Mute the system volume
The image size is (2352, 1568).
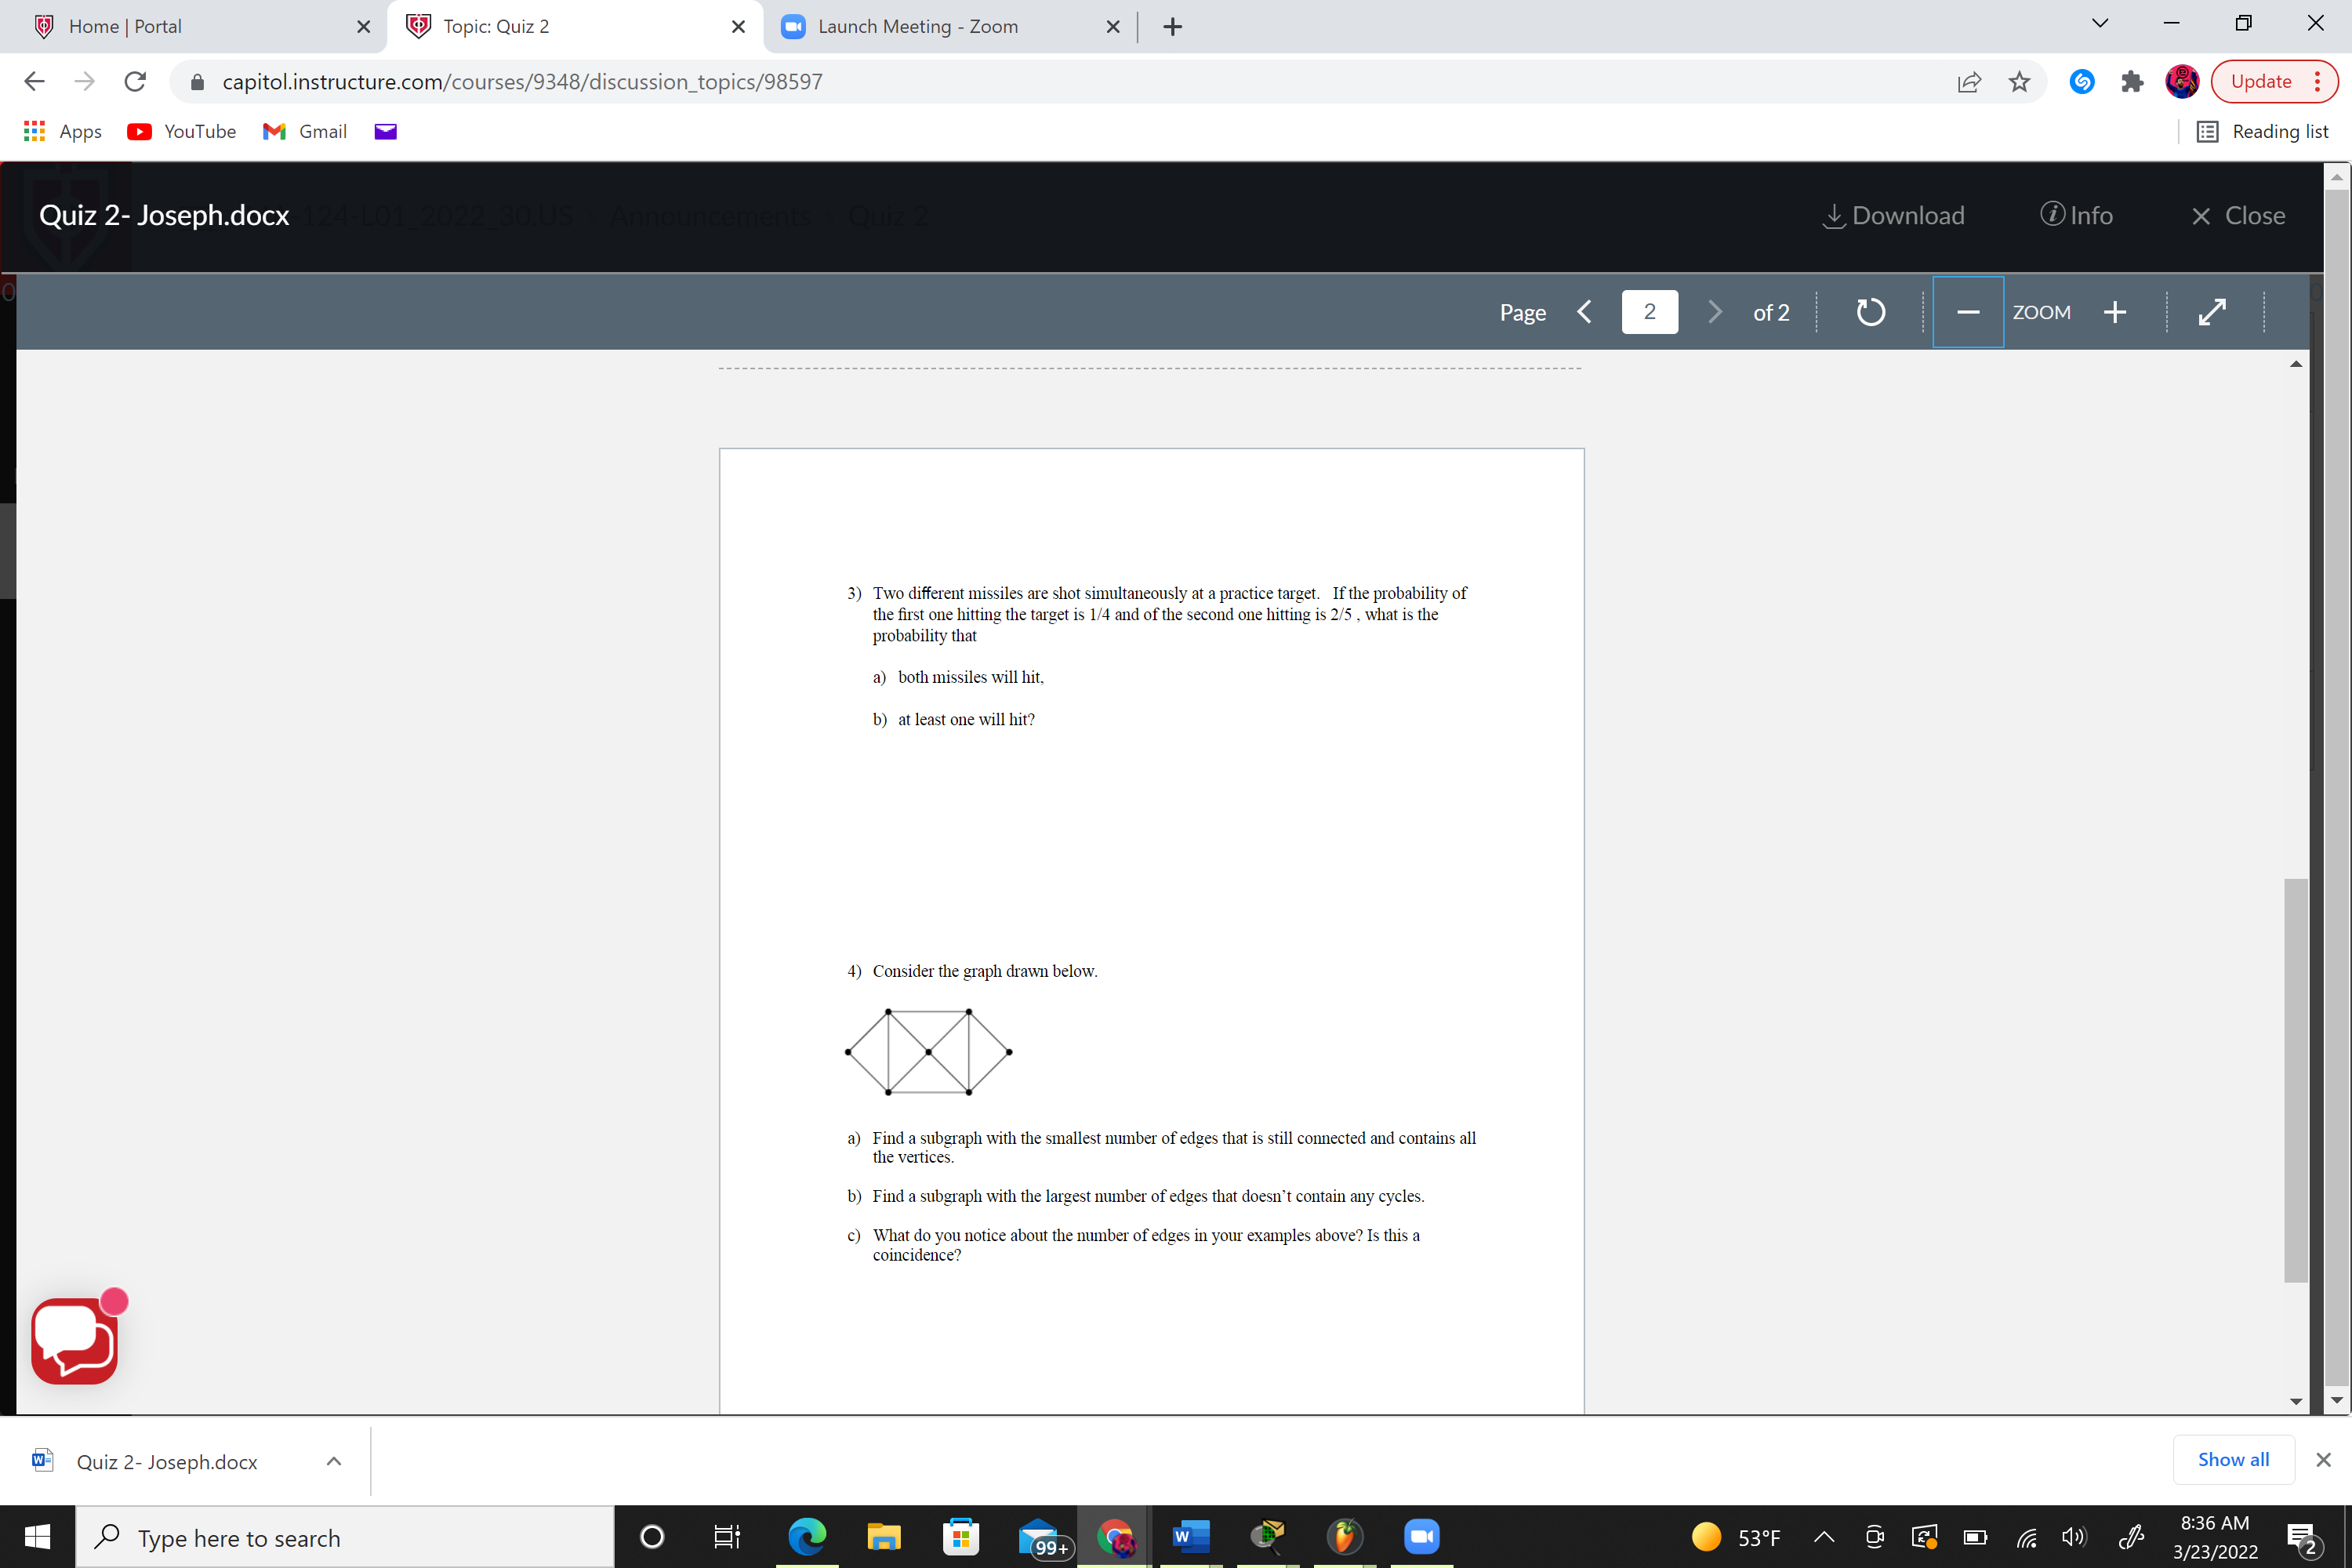2072,1537
